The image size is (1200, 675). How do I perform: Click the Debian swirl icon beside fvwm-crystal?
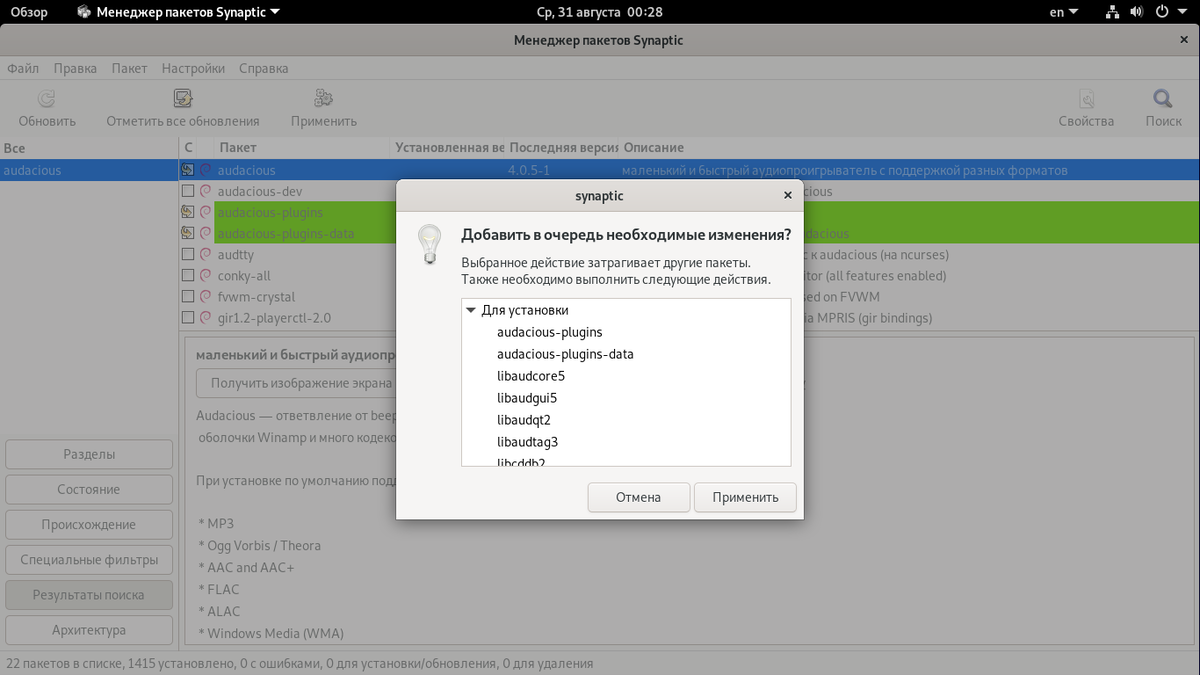click(x=206, y=297)
